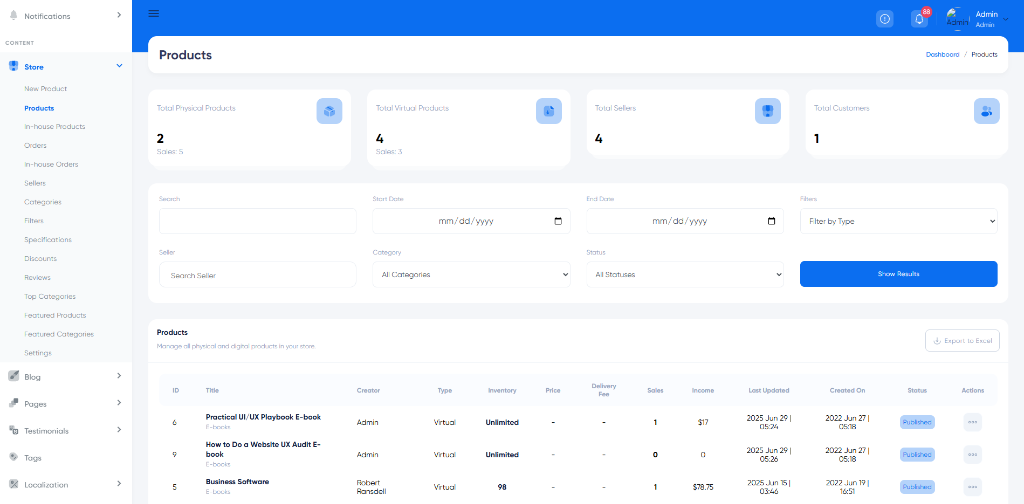1024x504 pixels.
Task: Focus the Search input field
Action: 258,221
